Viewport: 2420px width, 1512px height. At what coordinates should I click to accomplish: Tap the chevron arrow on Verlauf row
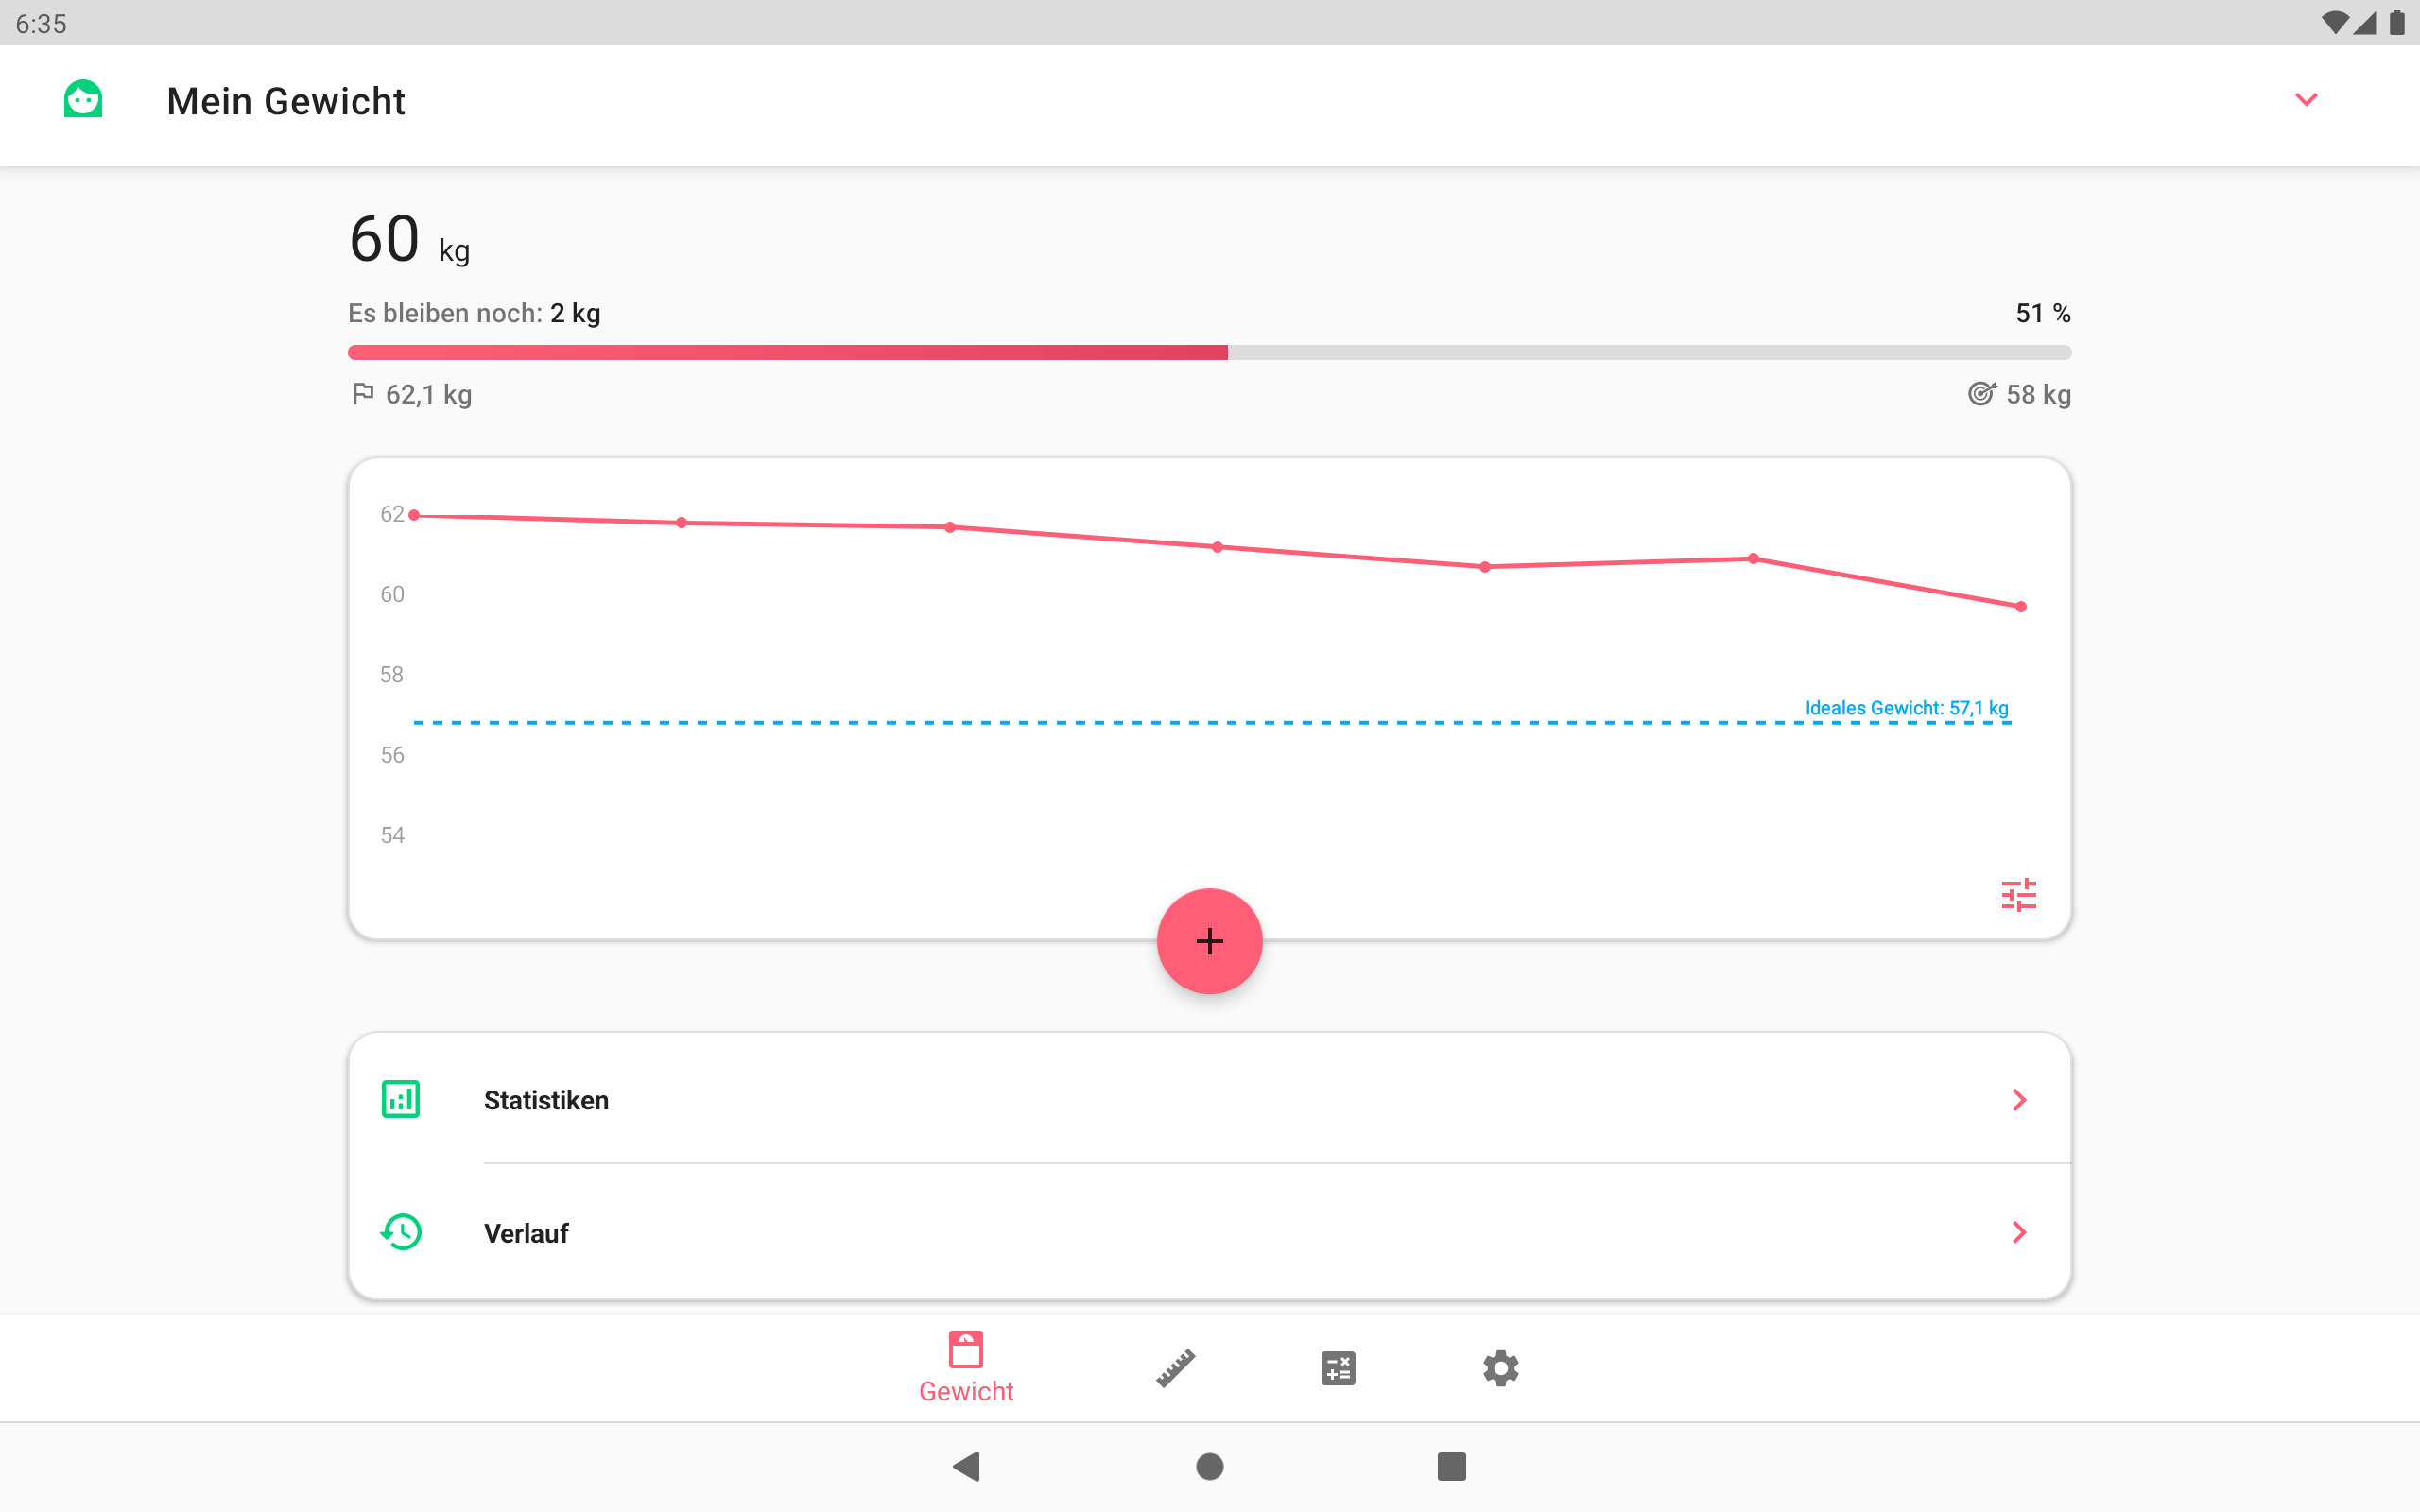tap(2019, 1232)
